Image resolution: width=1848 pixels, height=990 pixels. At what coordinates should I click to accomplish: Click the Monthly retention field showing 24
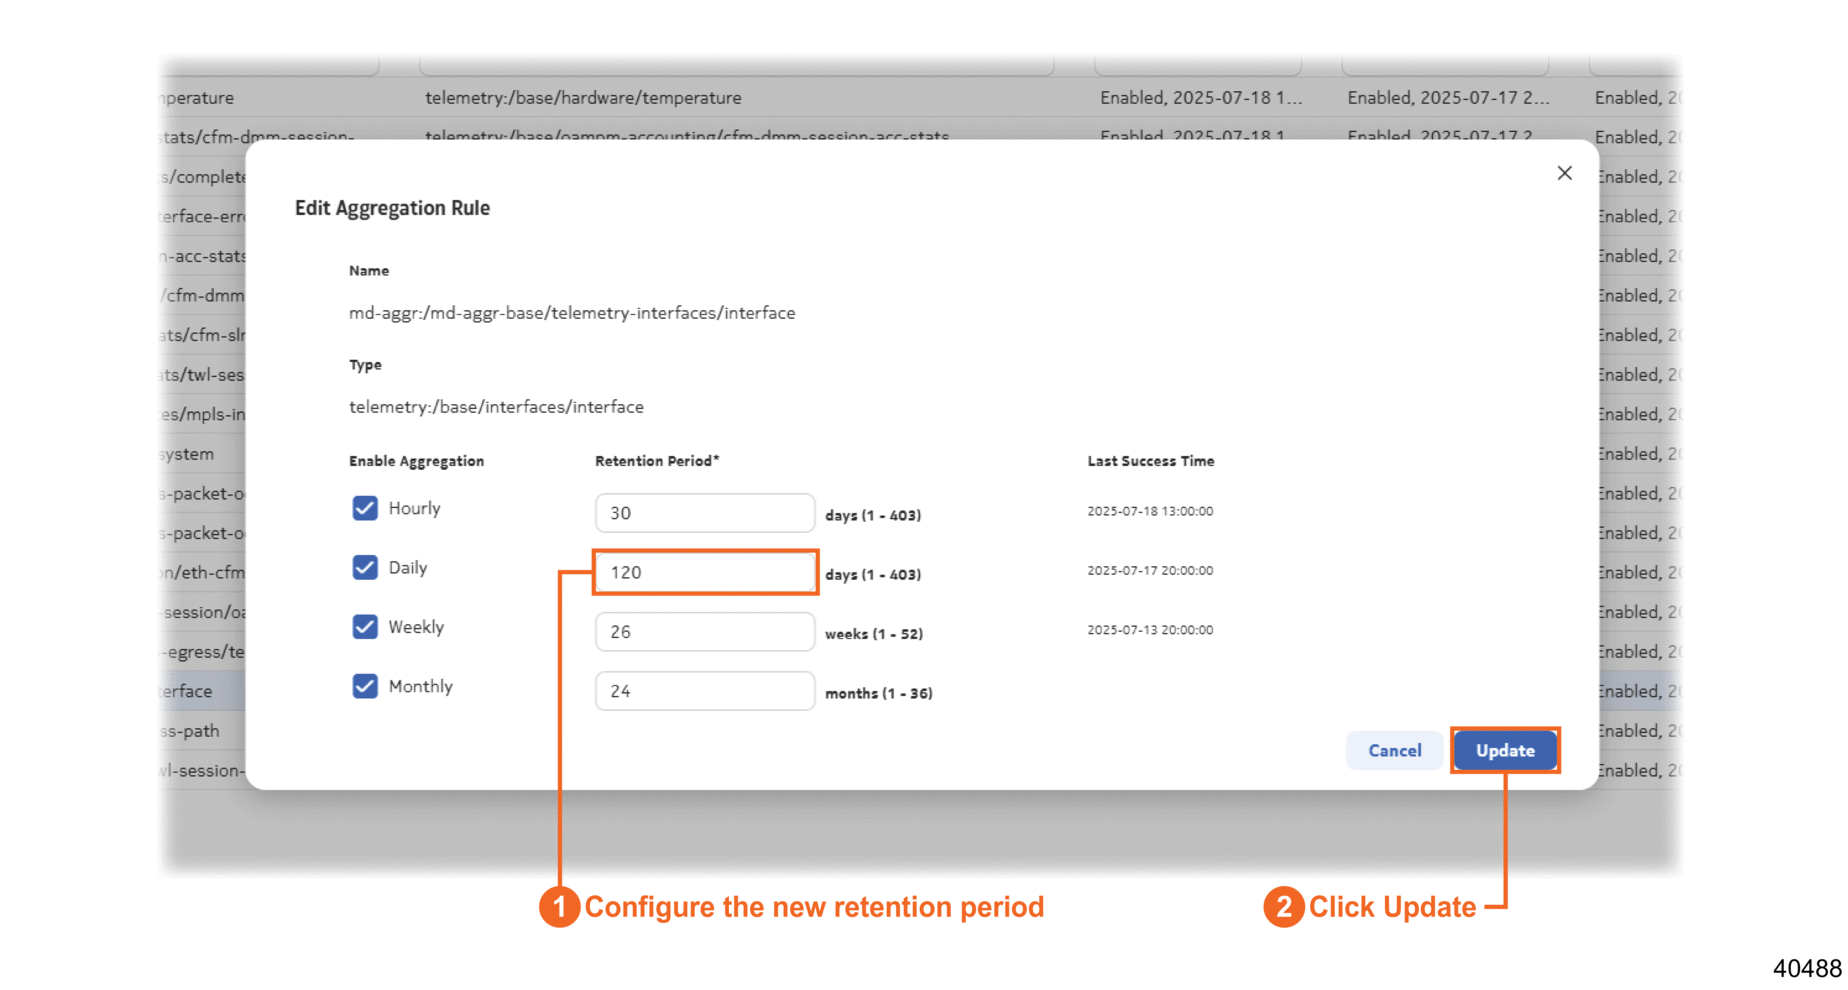pos(704,691)
